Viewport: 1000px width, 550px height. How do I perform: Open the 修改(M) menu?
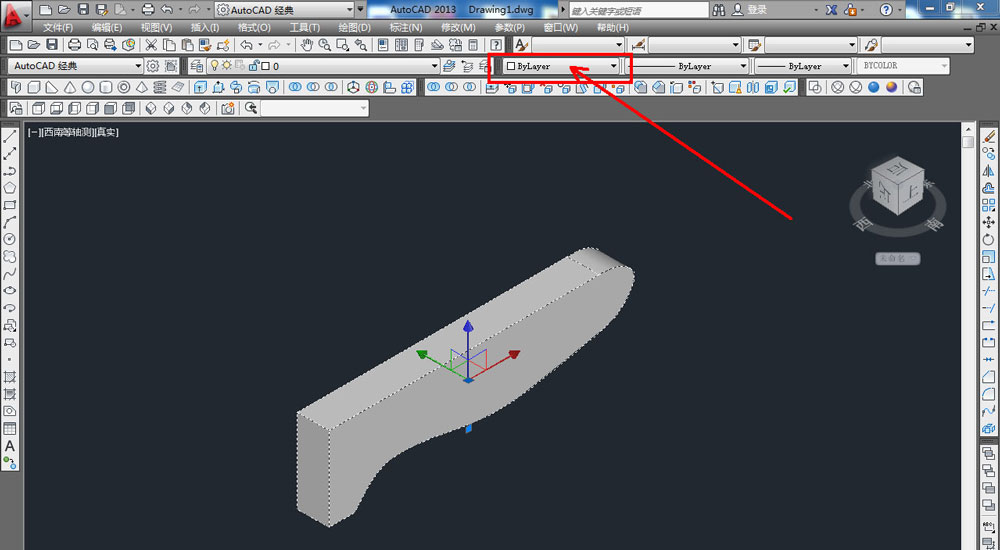pyautogui.click(x=458, y=27)
